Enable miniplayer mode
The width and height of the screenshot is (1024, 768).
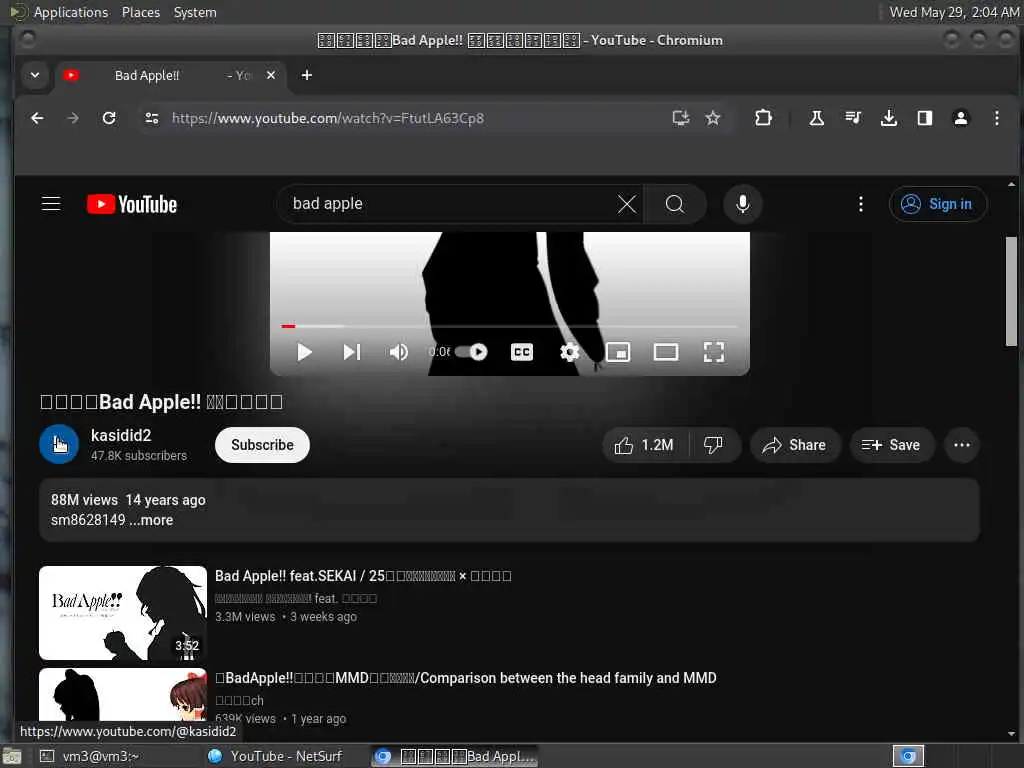click(x=618, y=352)
